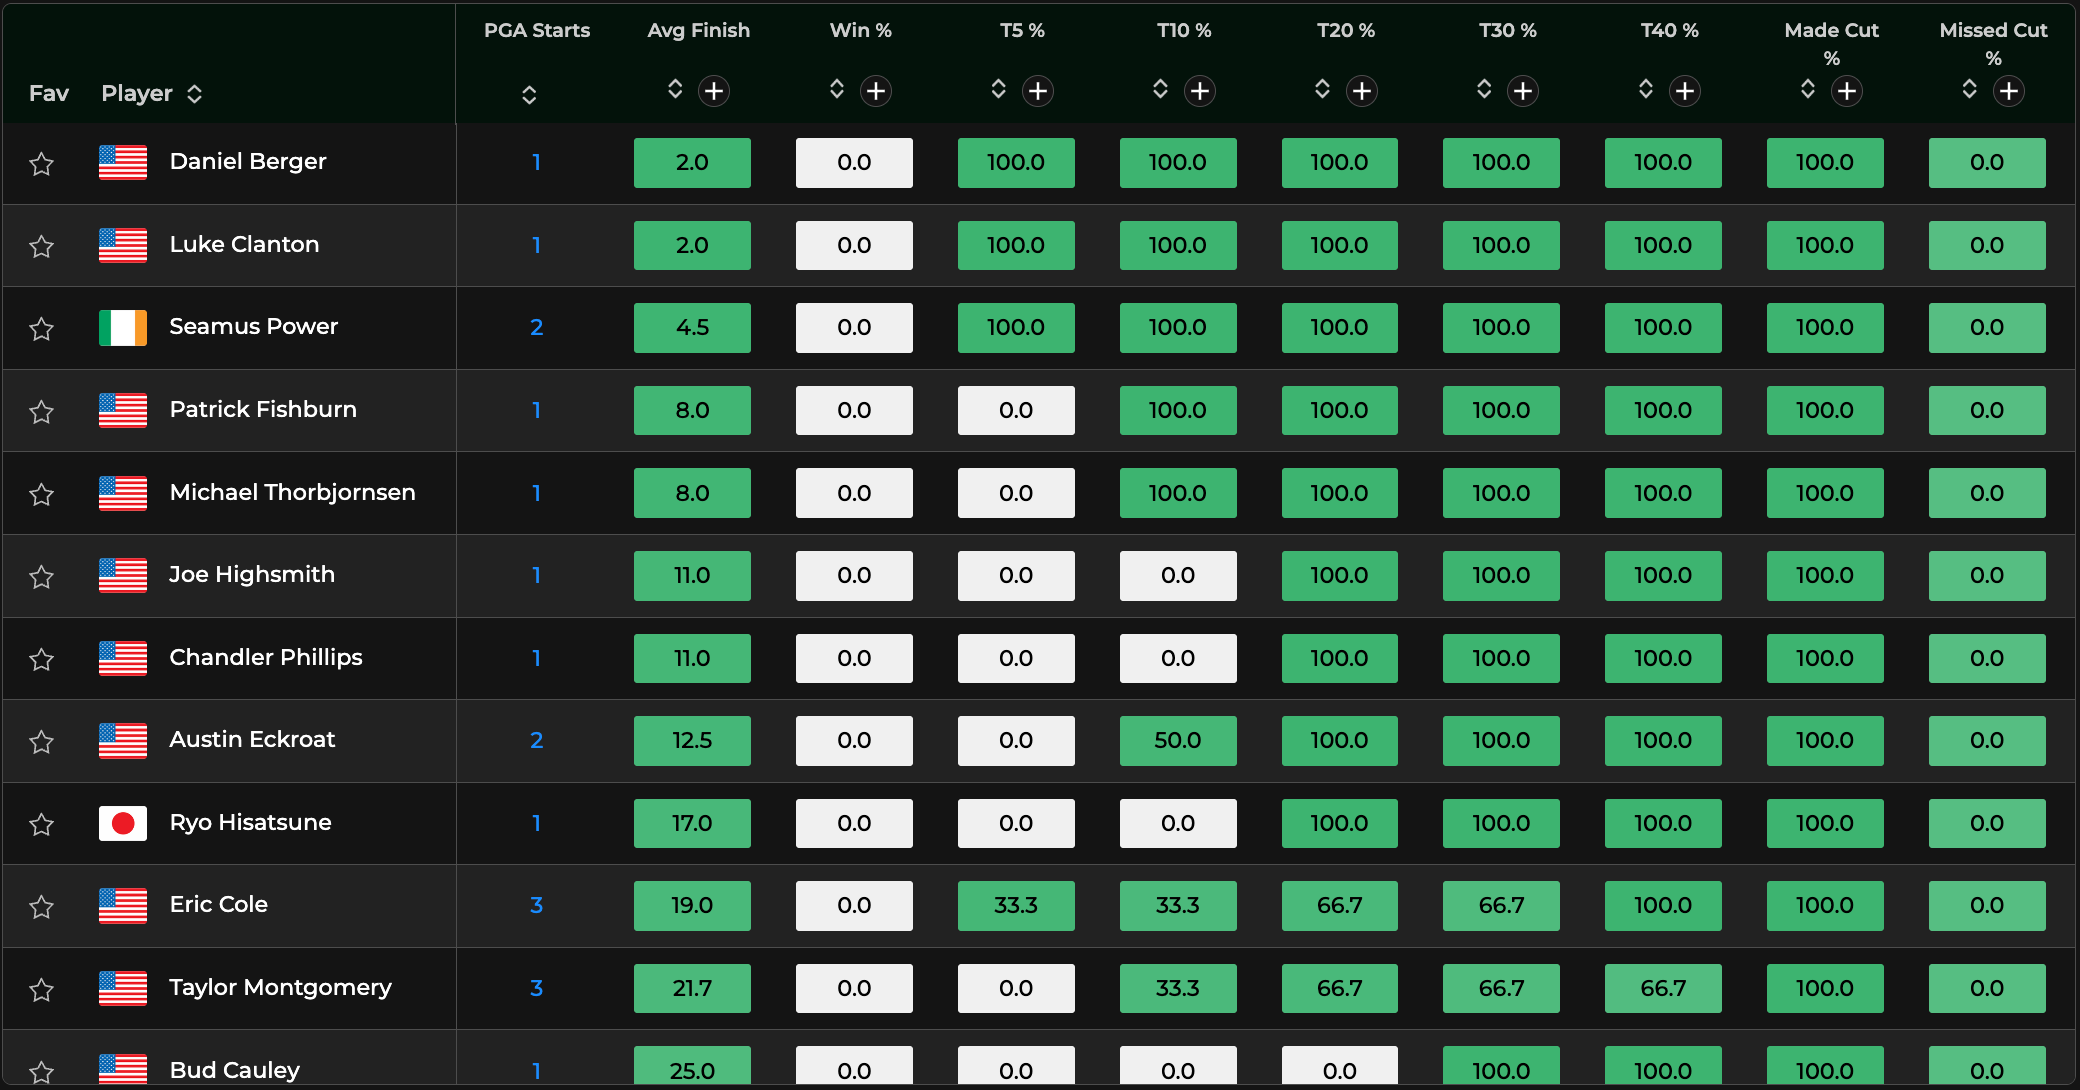Click the plus icon under Win %

coord(876,91)
